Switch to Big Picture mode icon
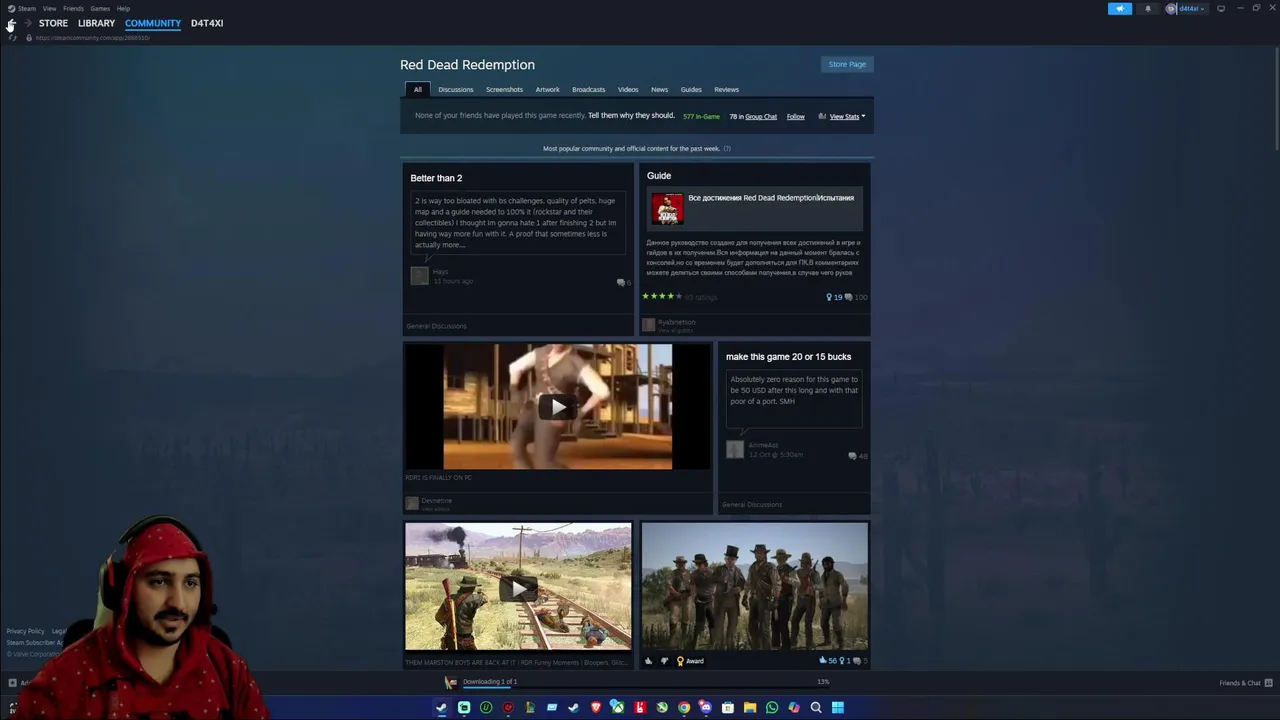This screenshot has height=720, width=1280. [x=1221, y=9]
